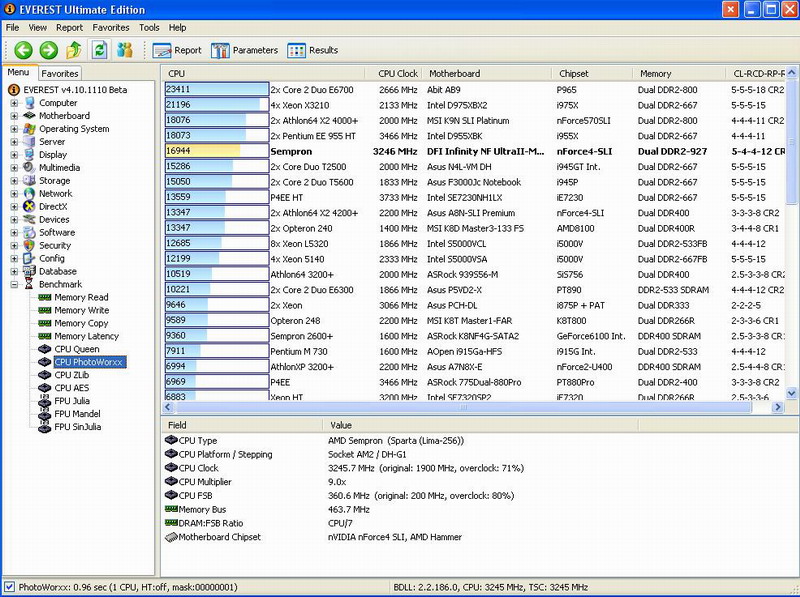Screen dimensions: 800x597
Task: Expand the Operating System node
Action: (x=14, y=129)
